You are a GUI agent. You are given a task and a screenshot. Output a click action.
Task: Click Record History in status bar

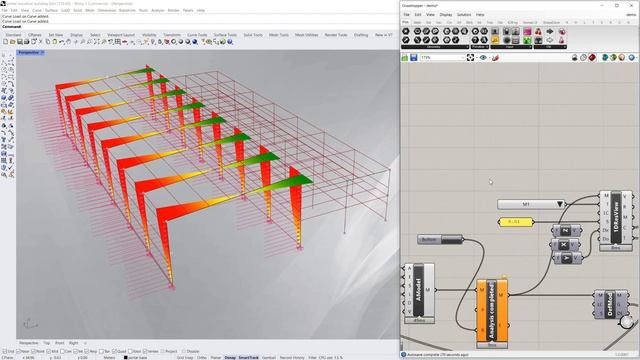click(x=292, y=358)
